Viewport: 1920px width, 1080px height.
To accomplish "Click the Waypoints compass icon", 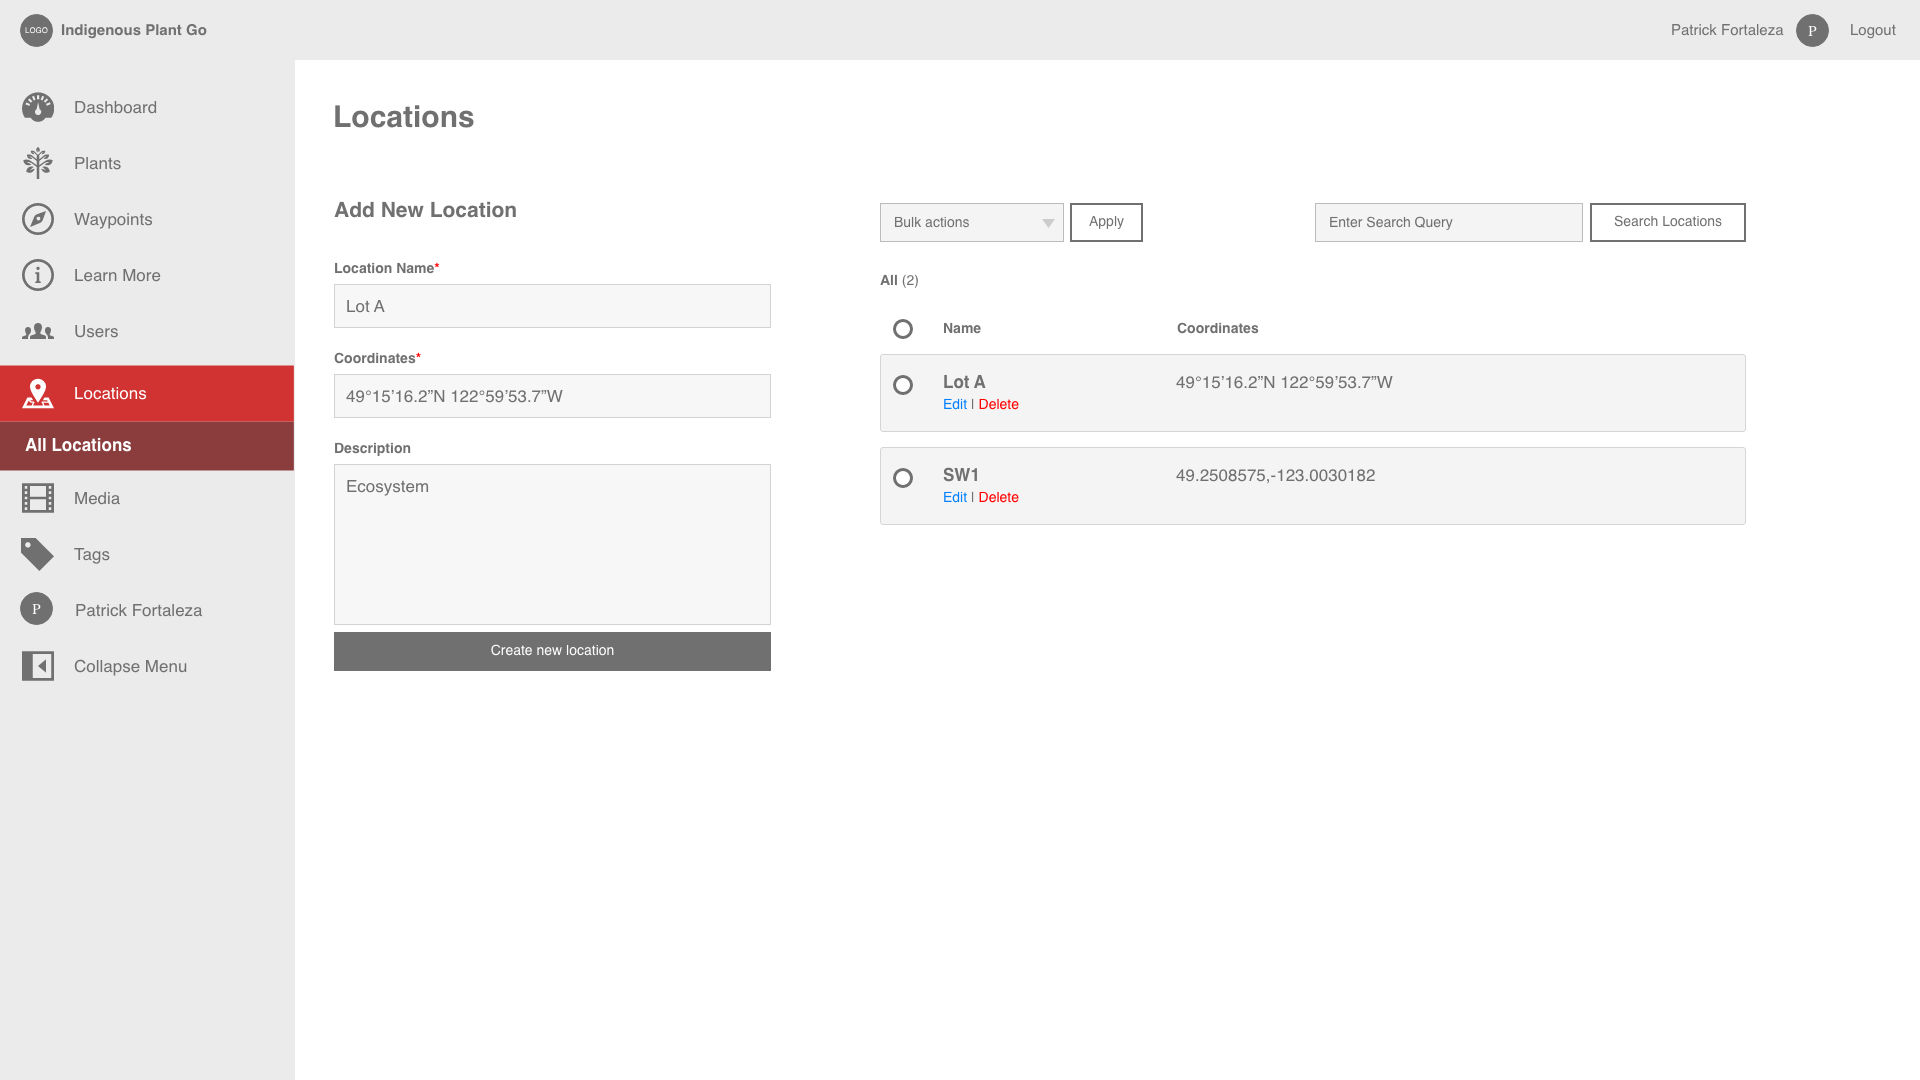I will click(38, 219).
